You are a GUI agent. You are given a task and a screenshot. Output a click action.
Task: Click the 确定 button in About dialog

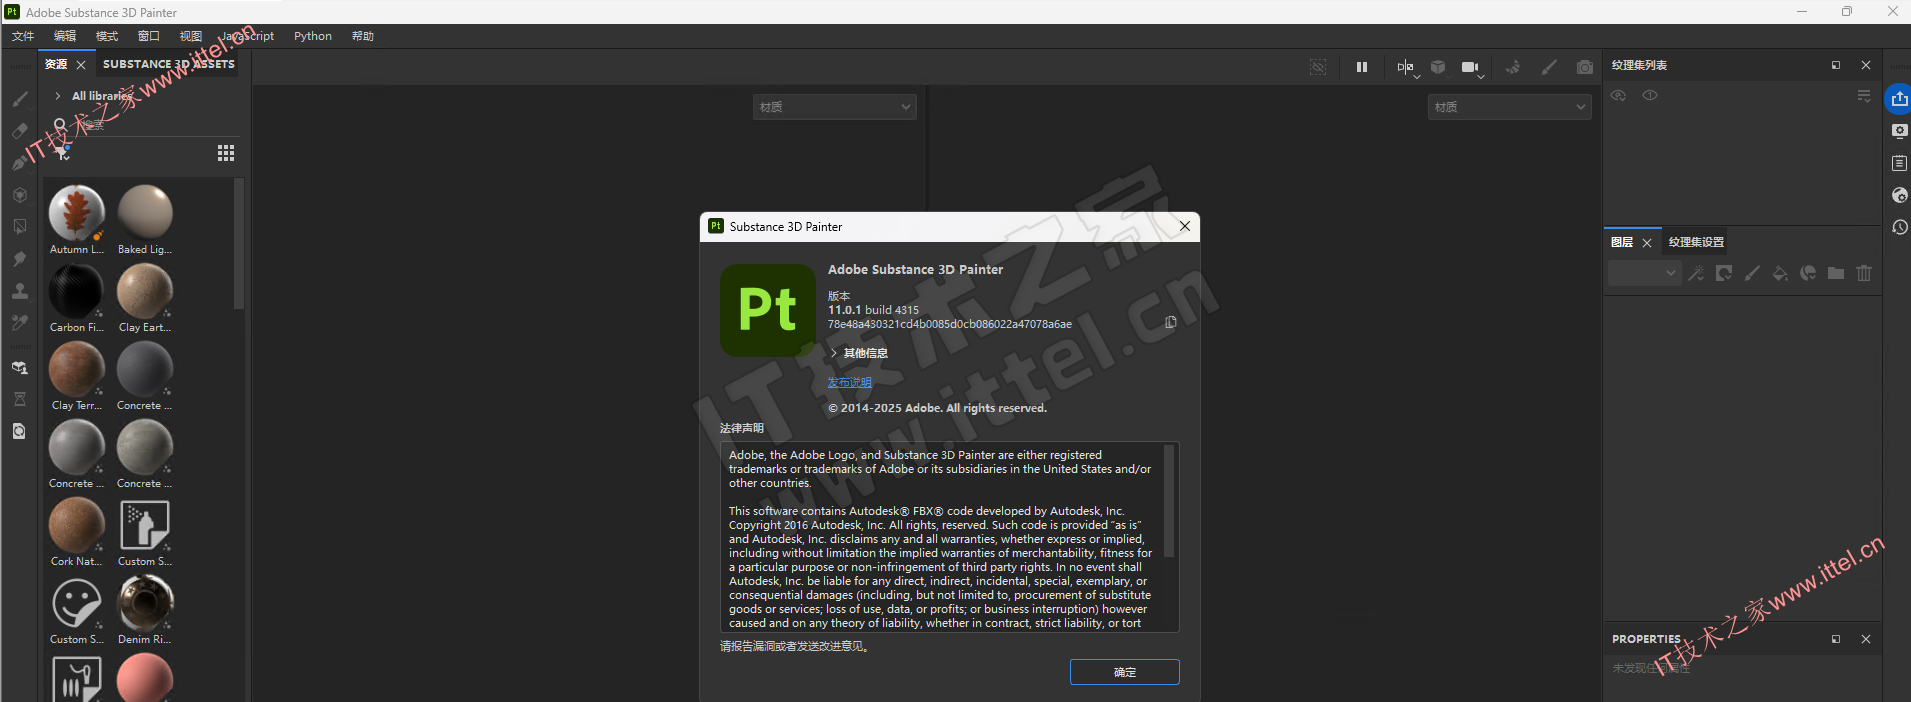[x=1125, y=672]
